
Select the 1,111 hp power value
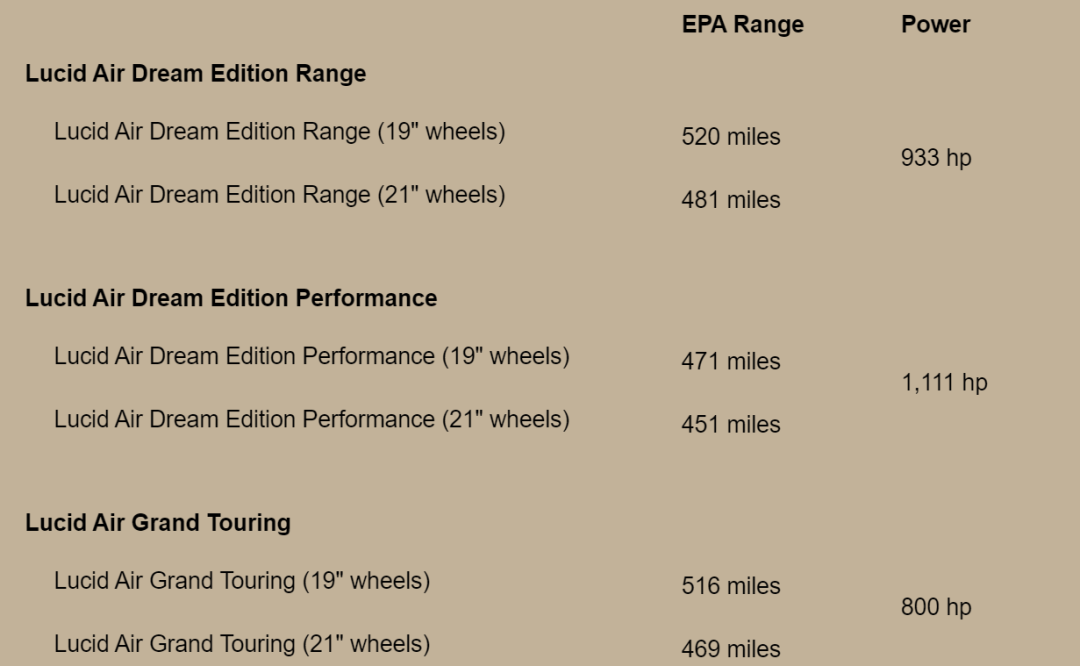(x=944, y=383)
